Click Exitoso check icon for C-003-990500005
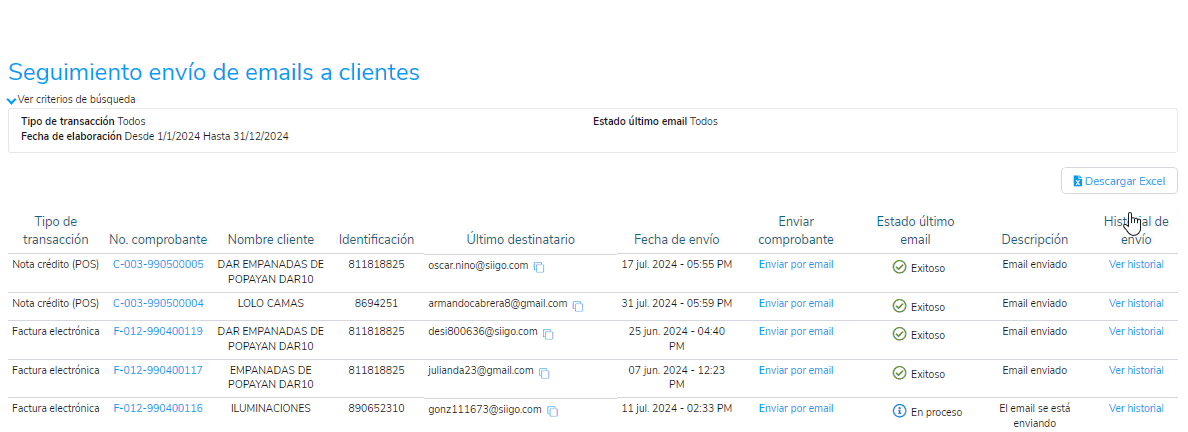Viewport: 1188px width, 432px height. tap(899, 268)
